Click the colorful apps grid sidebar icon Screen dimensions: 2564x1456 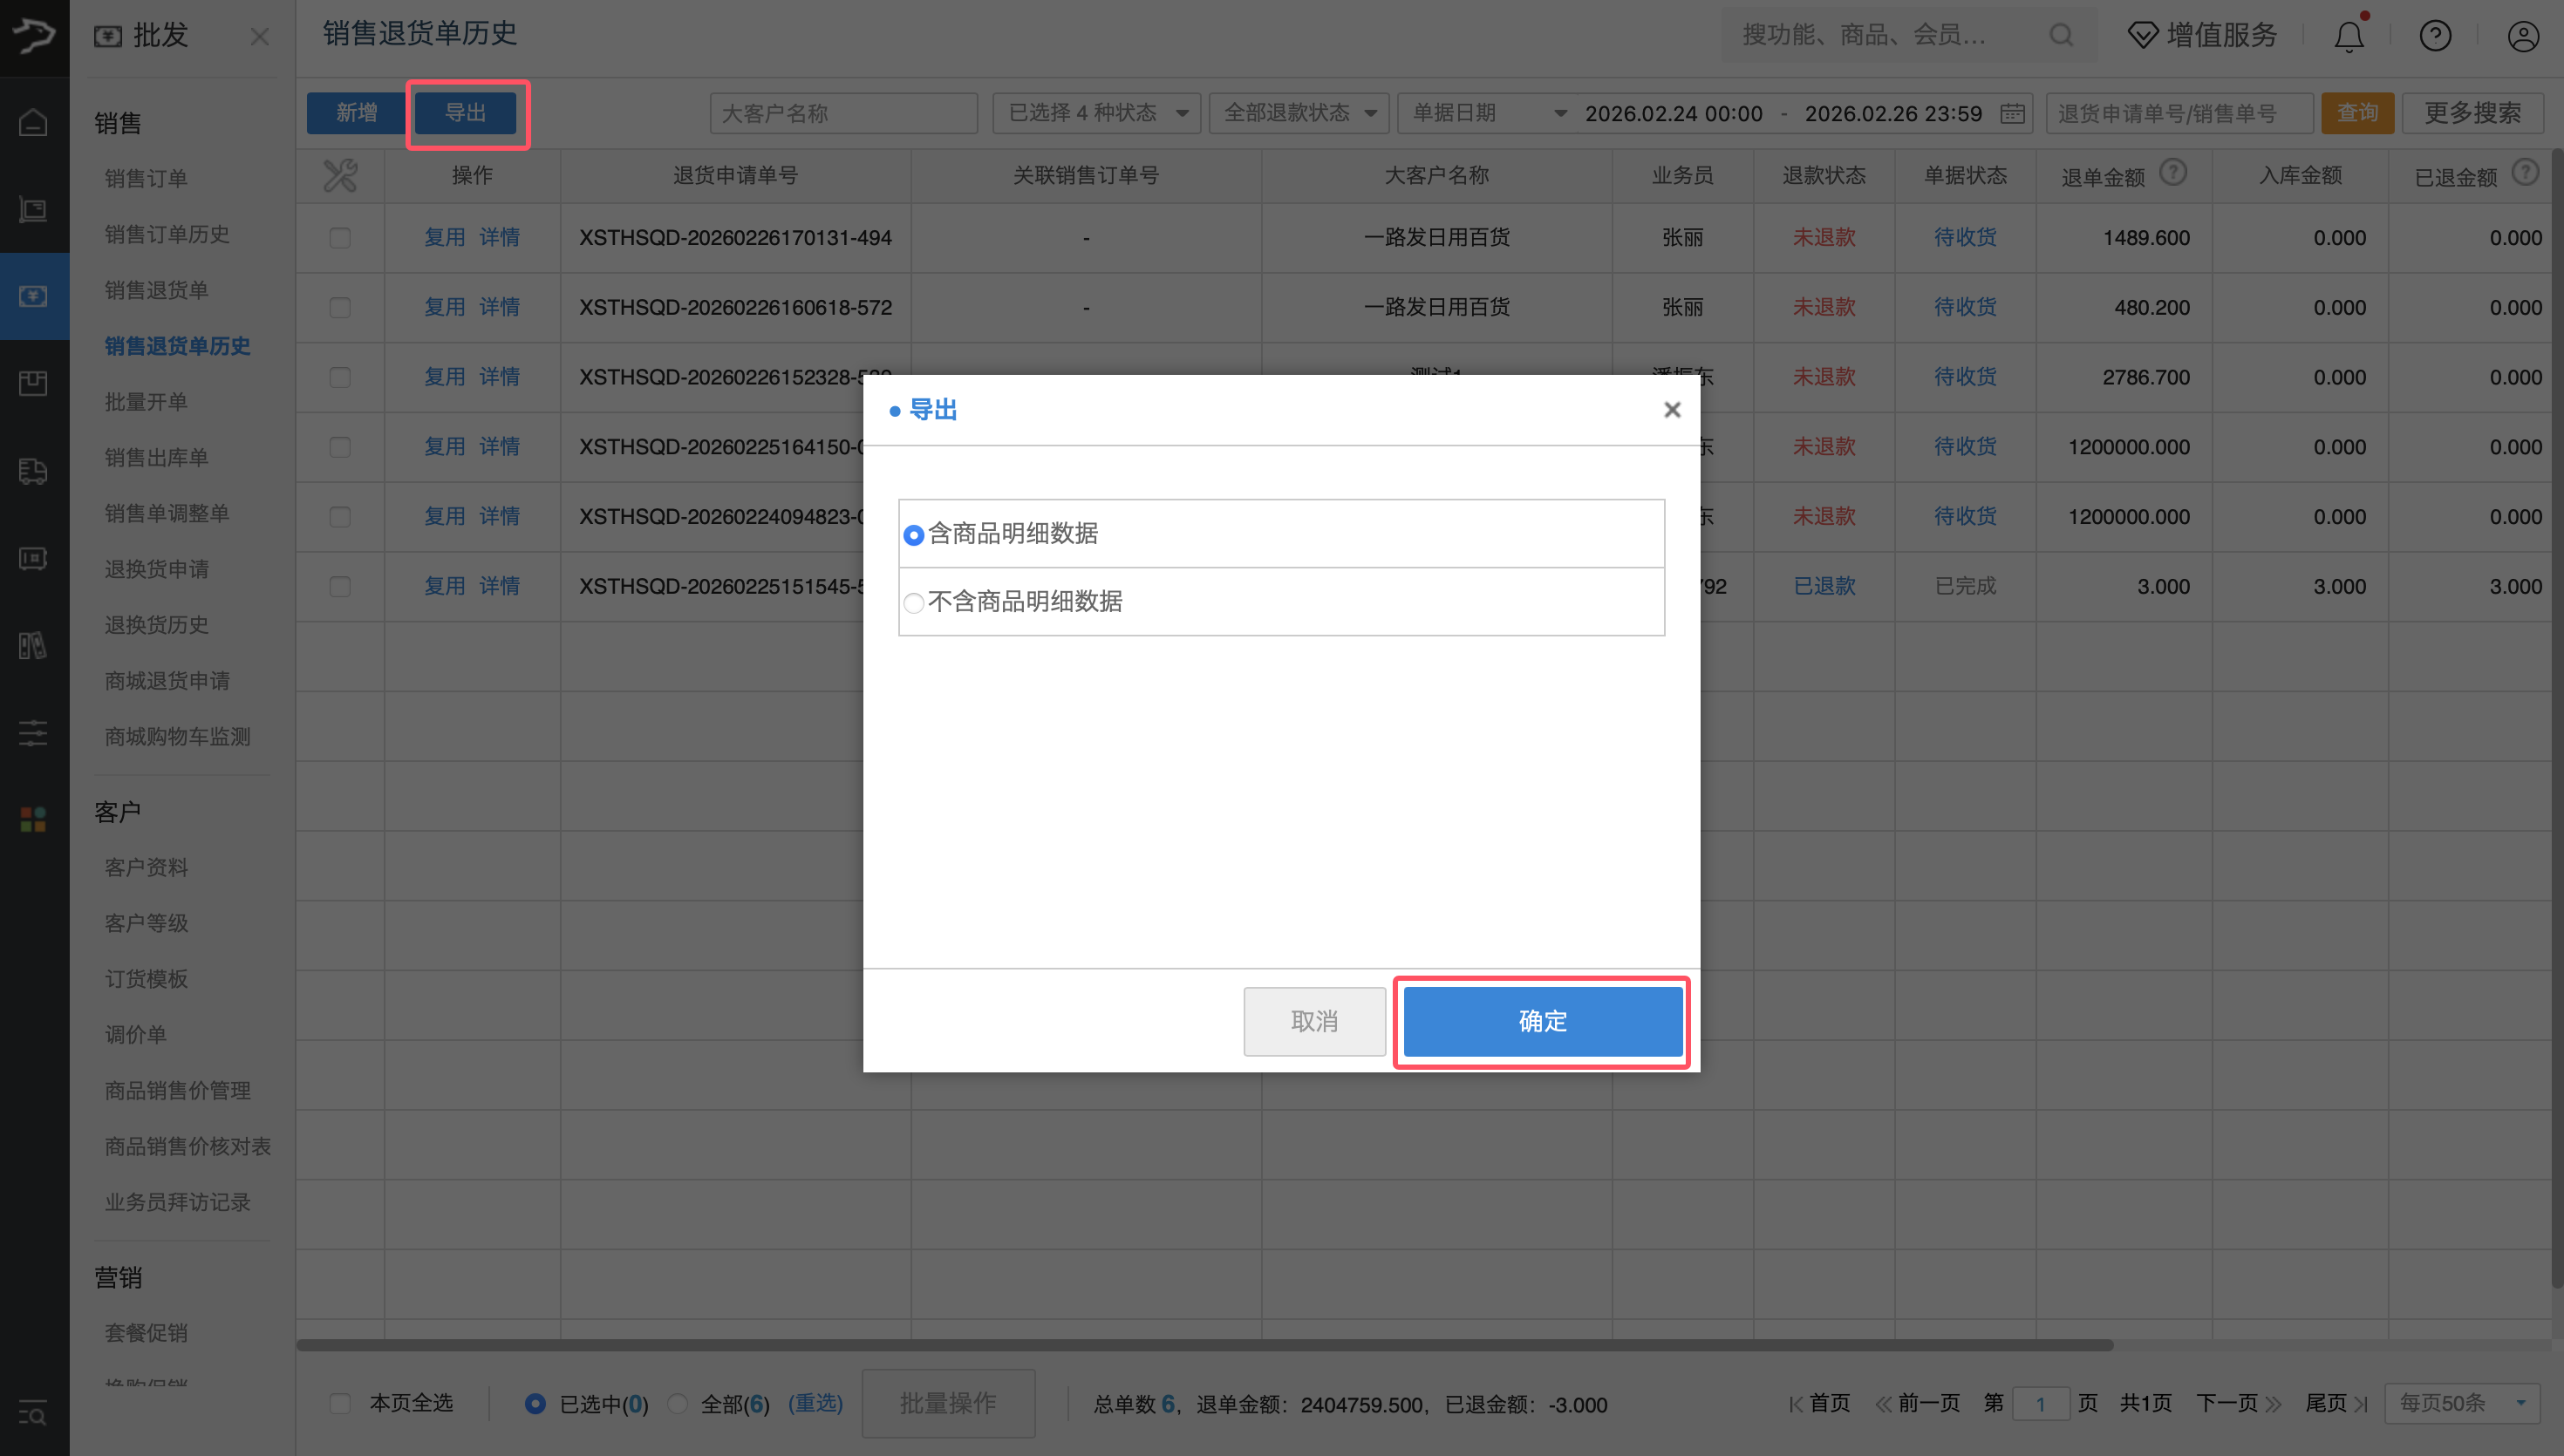point(33,819)
